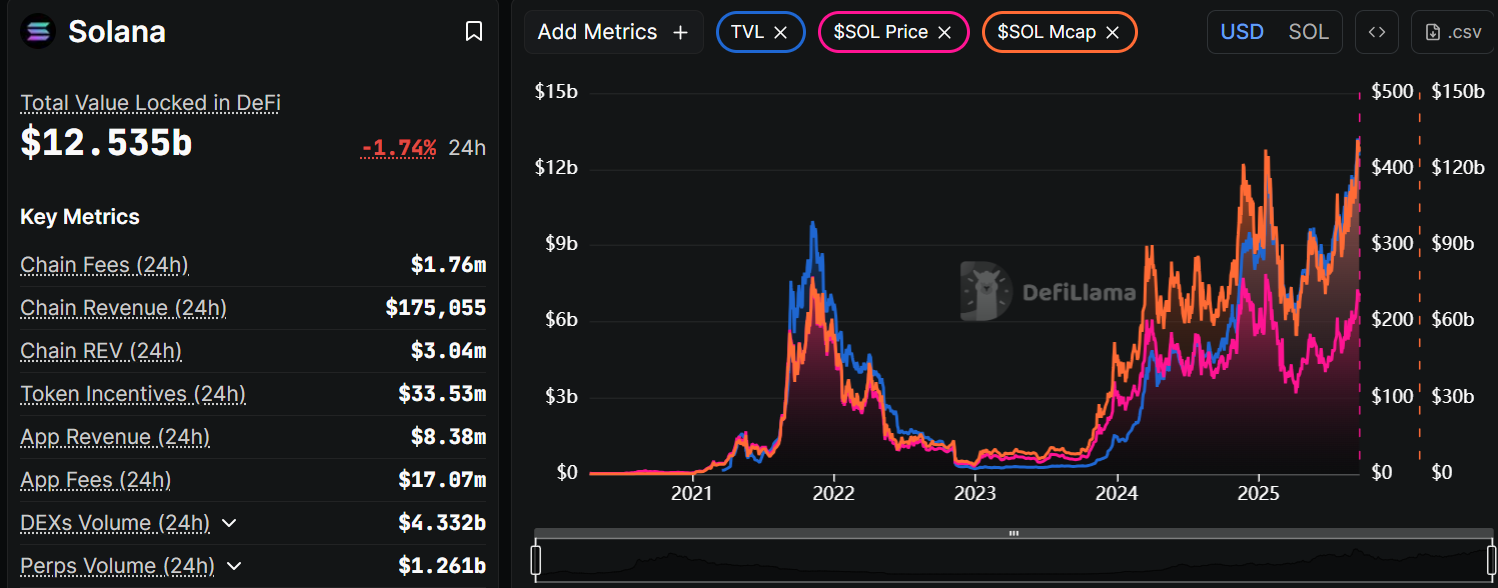1498x588 pixels.
Task: Click the TVL metric chip label
Action: pyautogui.click(x=747, y=32)
